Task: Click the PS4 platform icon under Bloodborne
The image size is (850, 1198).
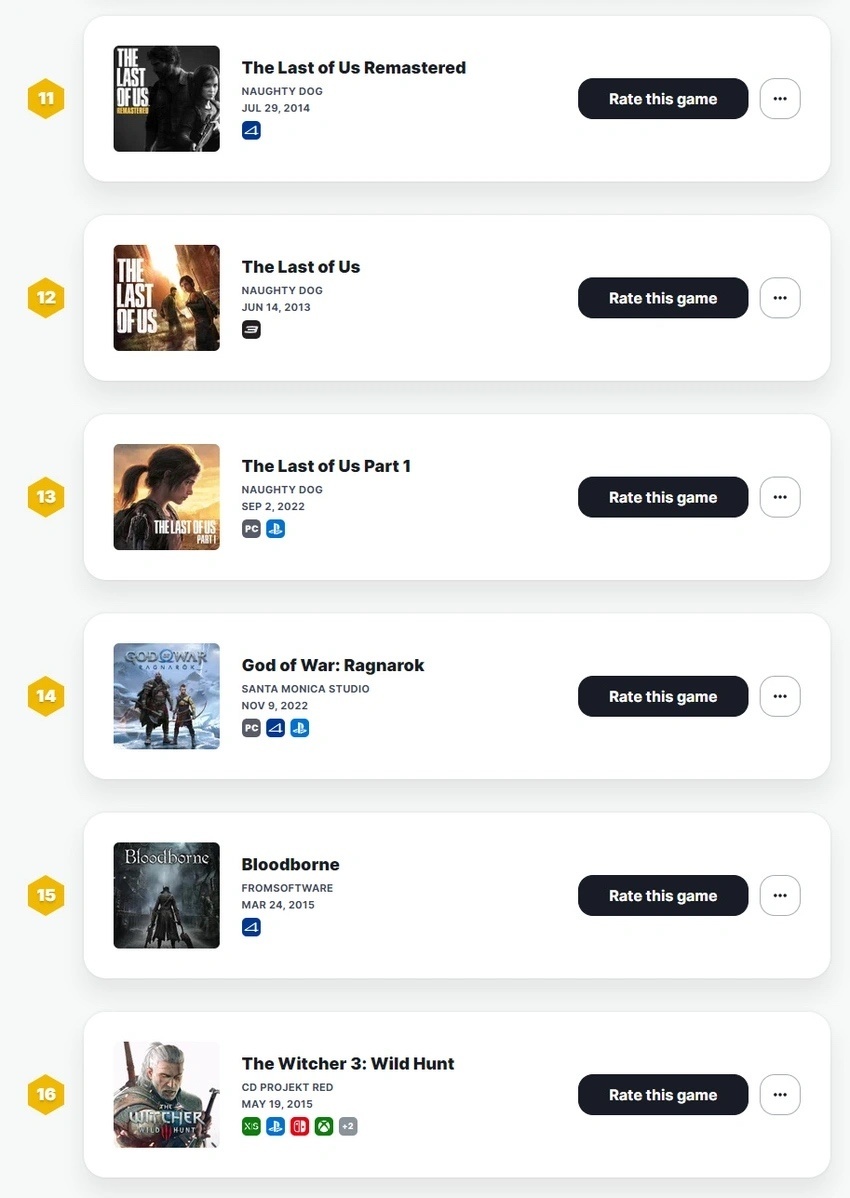Action: tap(251, 927)
